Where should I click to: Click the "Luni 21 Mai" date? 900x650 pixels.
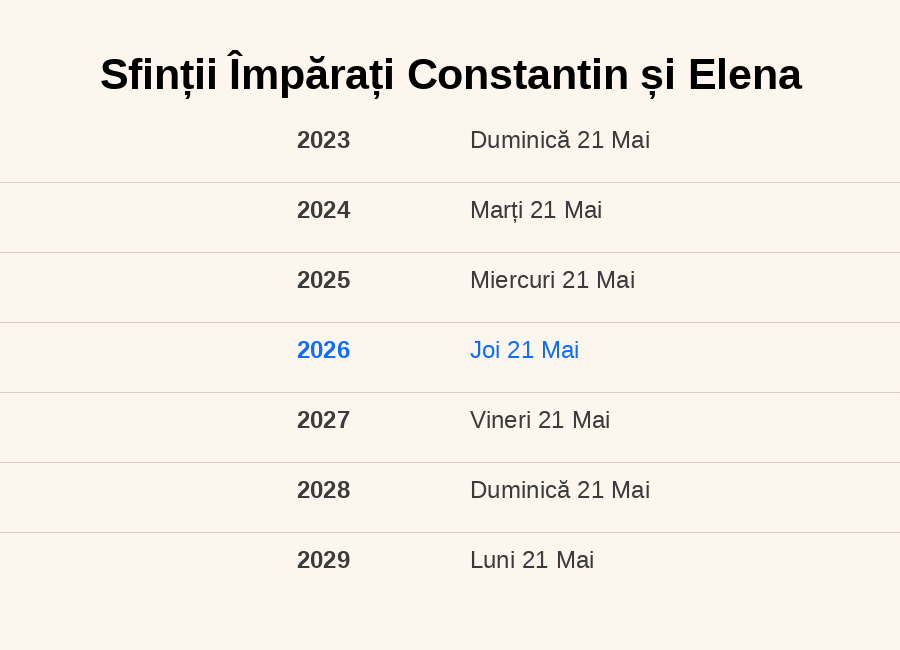[x=532, y=560]
